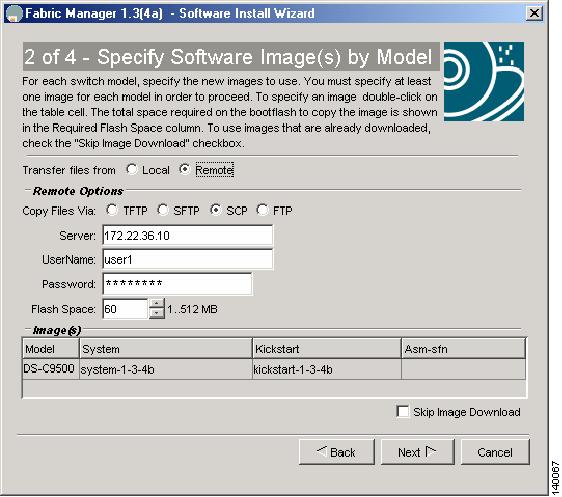Proceed with the Next button
Screen dimensions: 562x497
(x=417, y=452)
